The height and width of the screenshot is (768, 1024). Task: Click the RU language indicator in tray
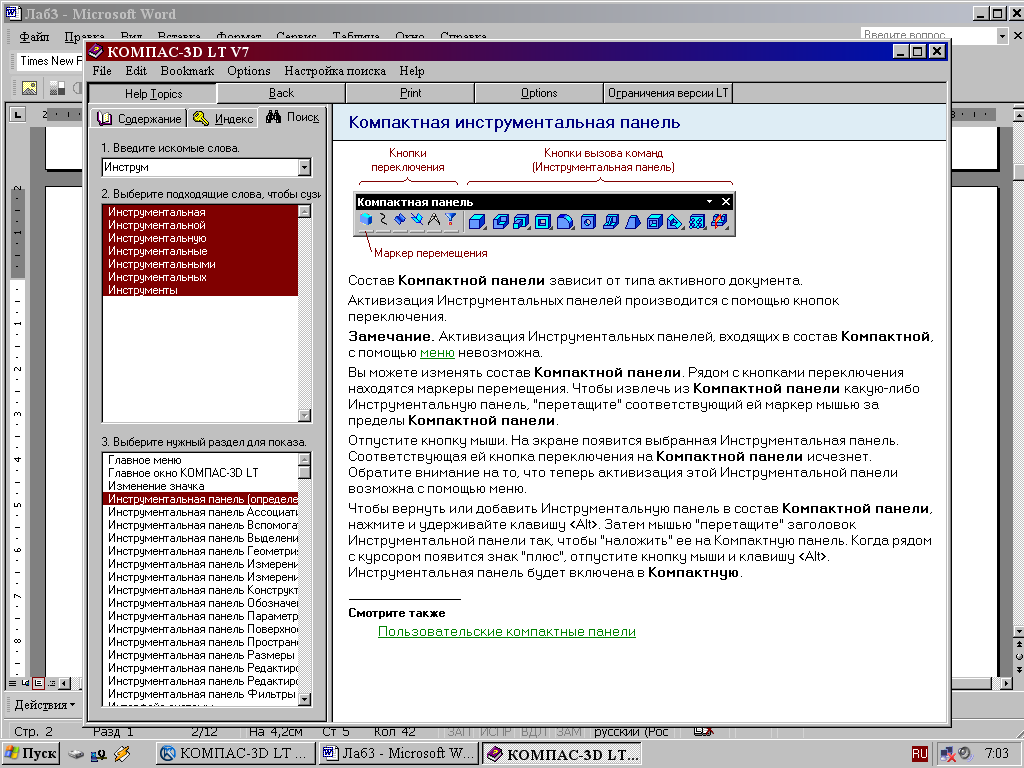tap(920, 754)
